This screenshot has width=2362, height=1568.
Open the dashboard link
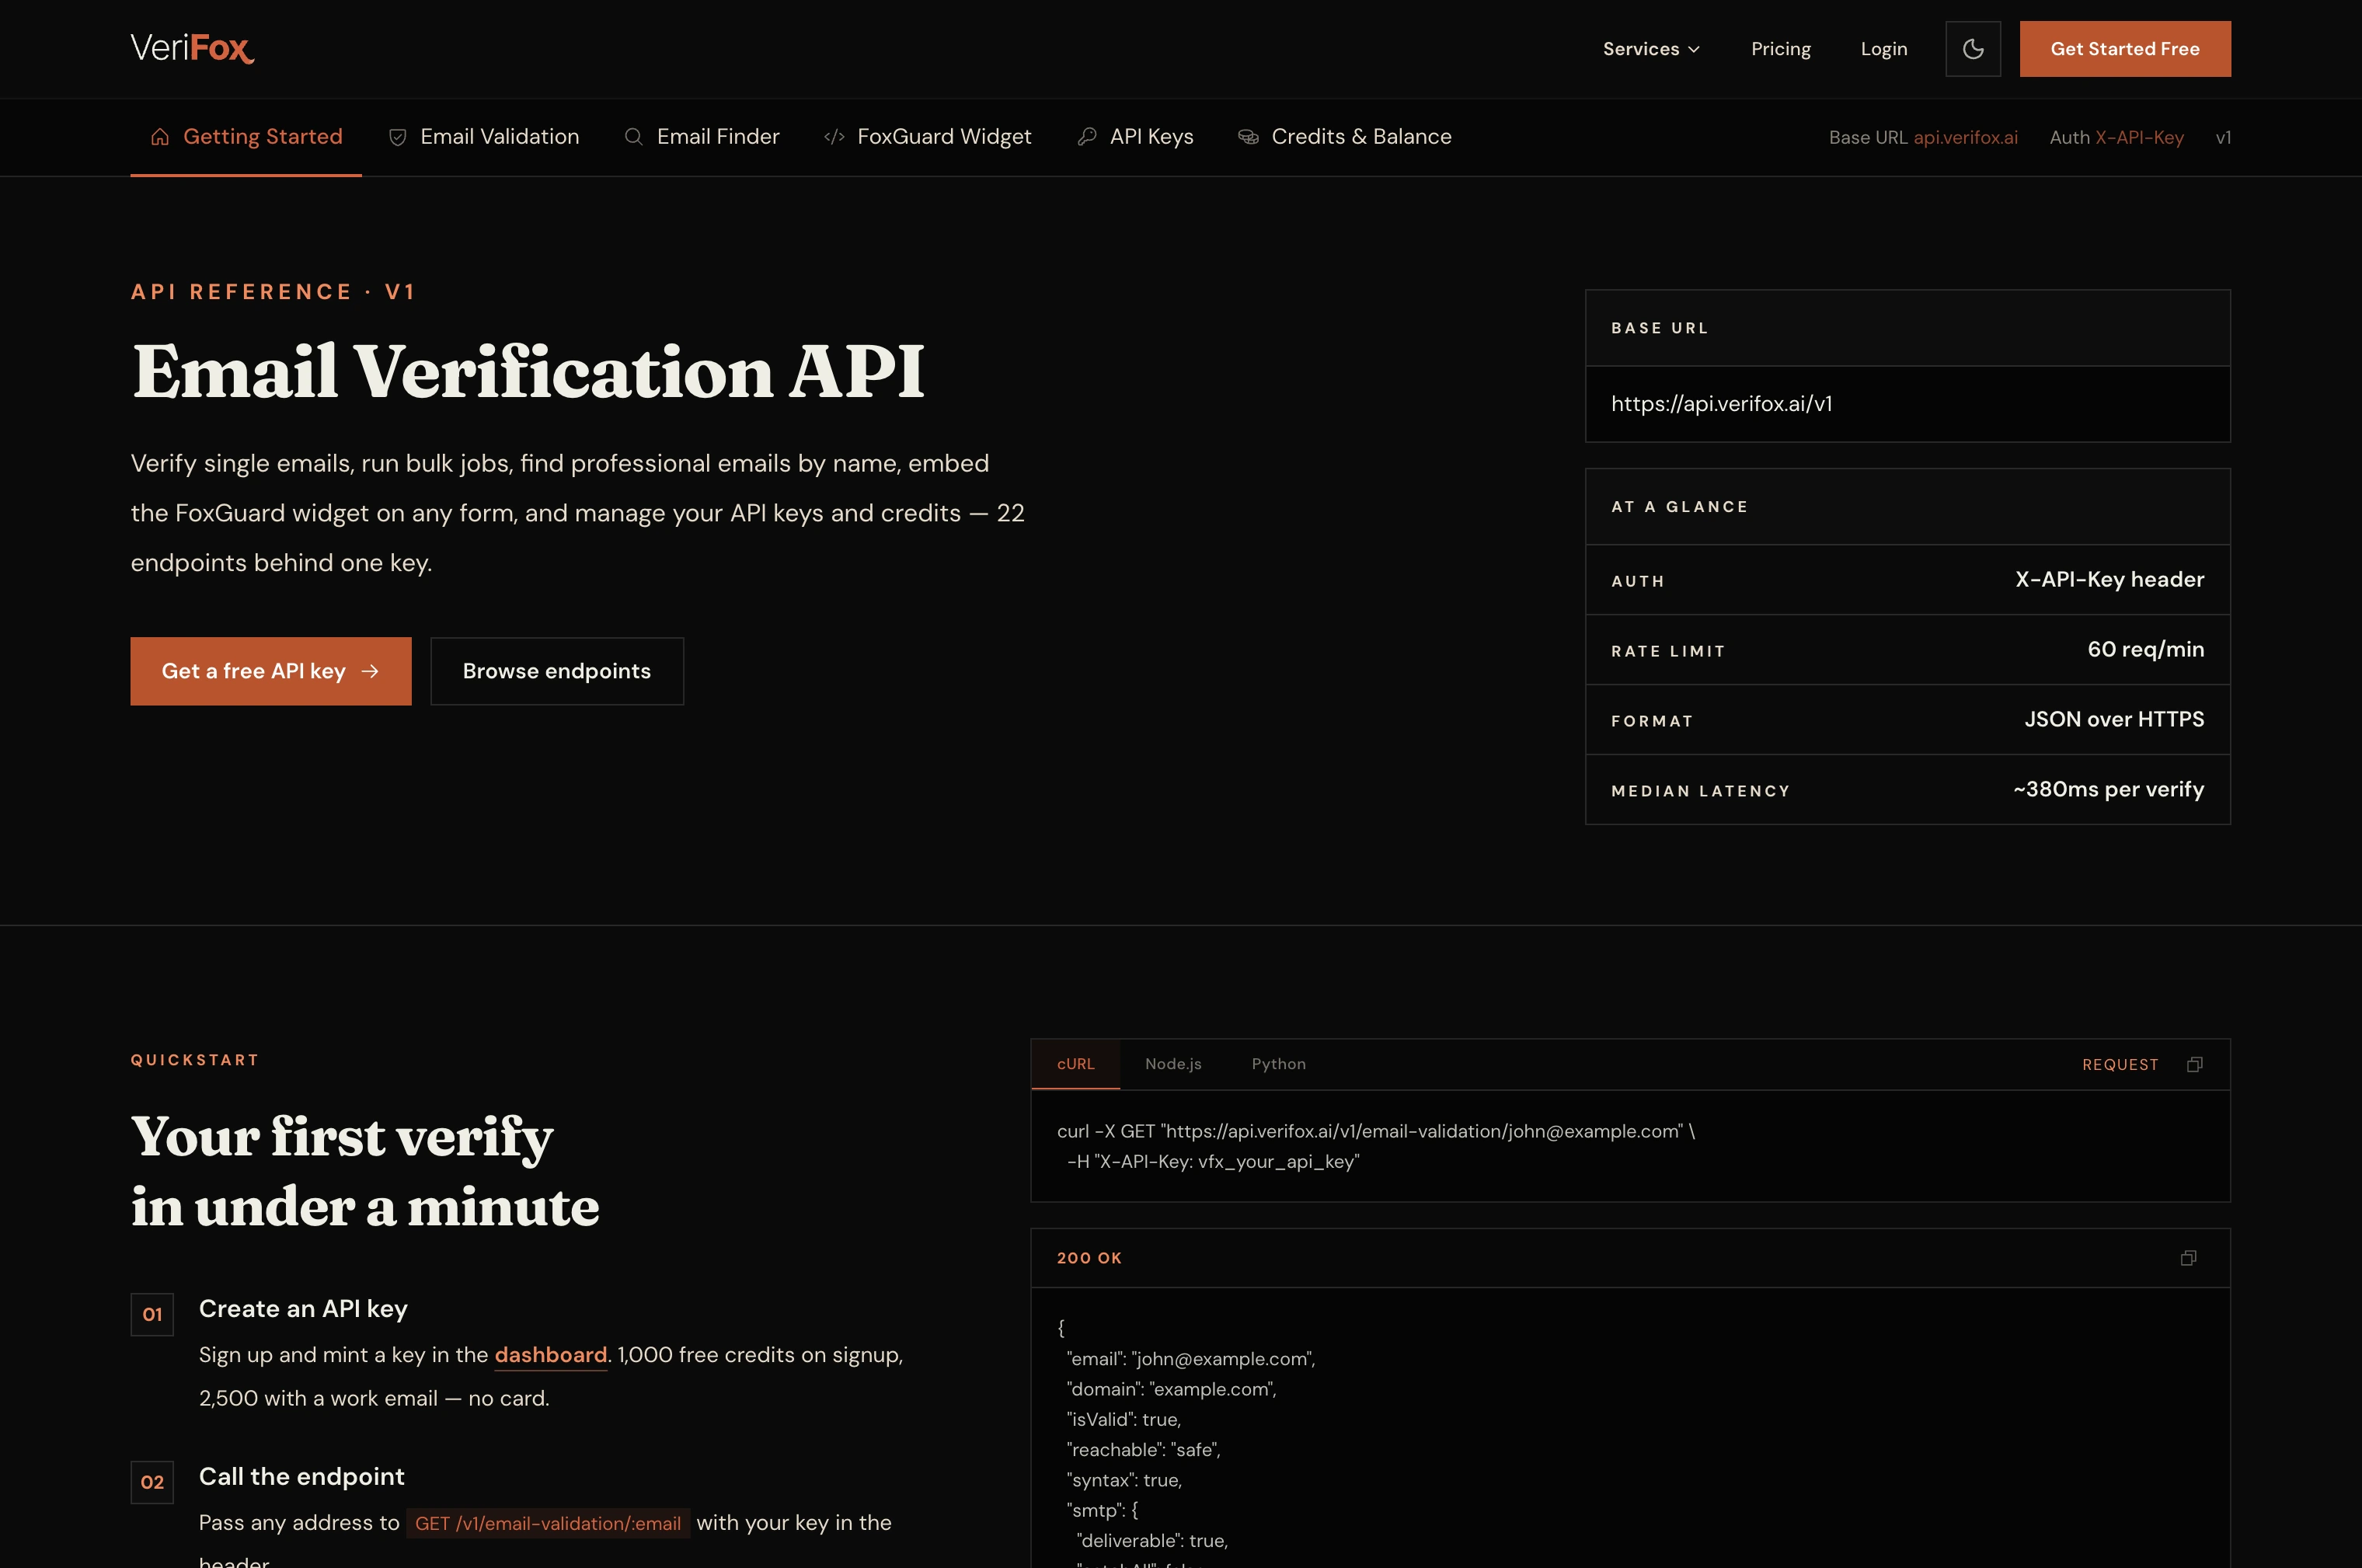tap(550, 1355)
